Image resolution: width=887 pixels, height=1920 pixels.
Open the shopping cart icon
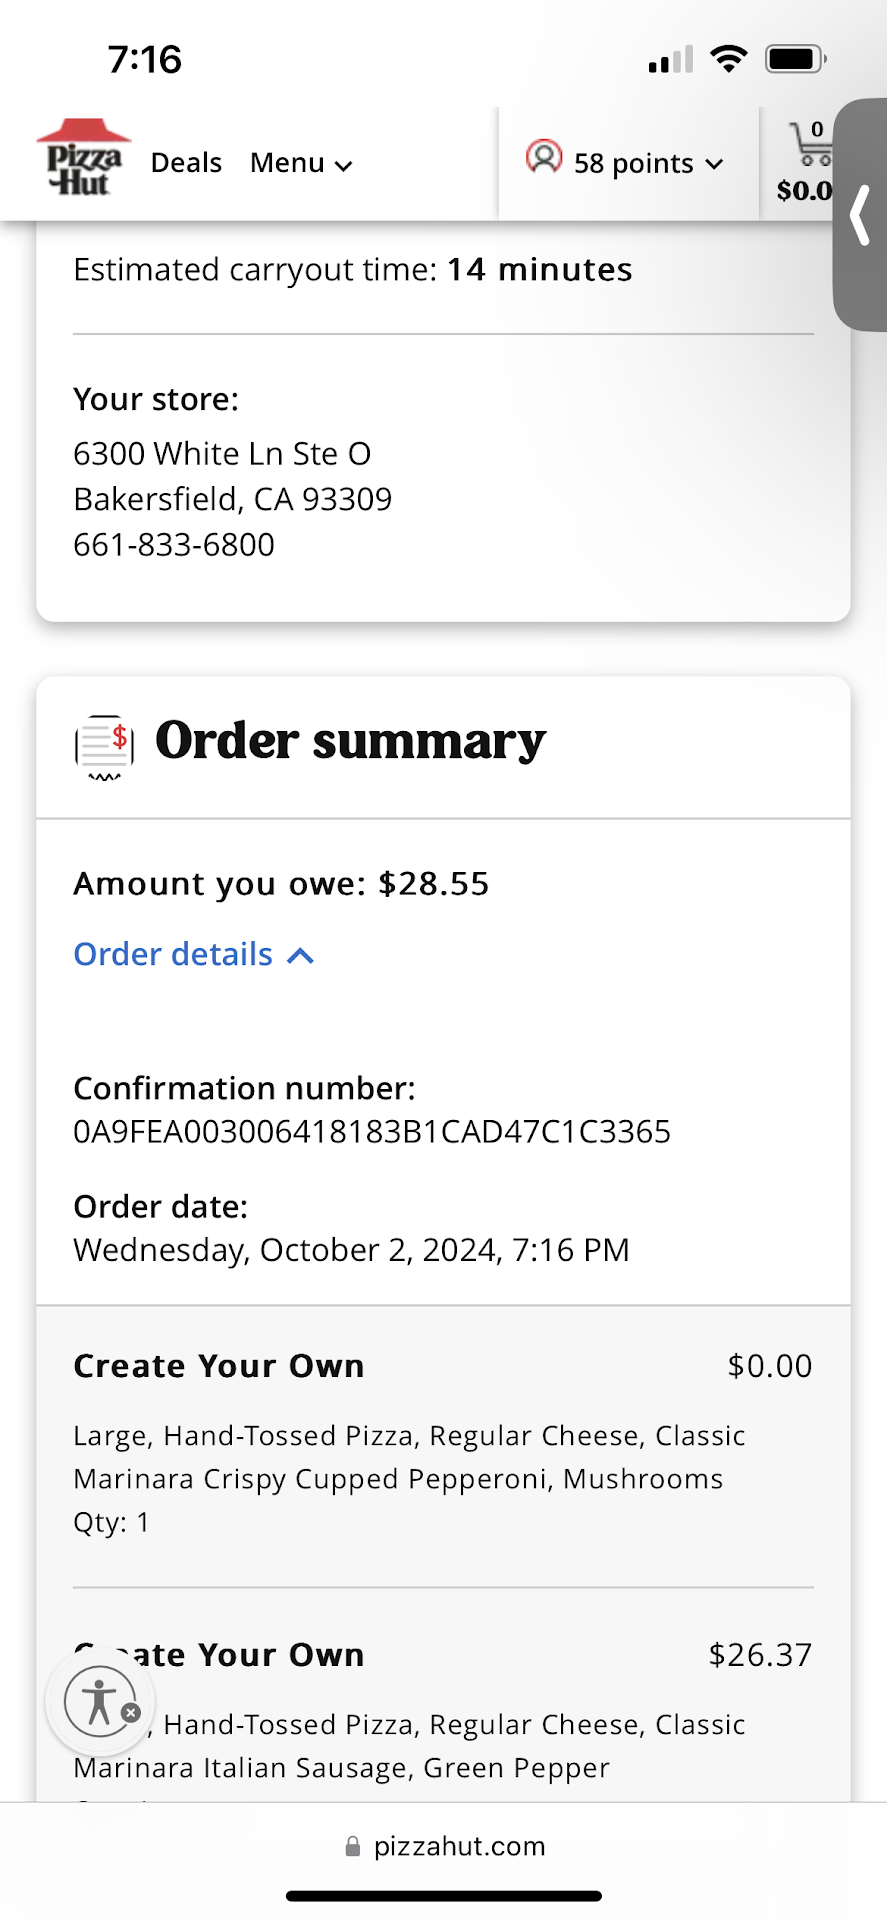(810, 145)
